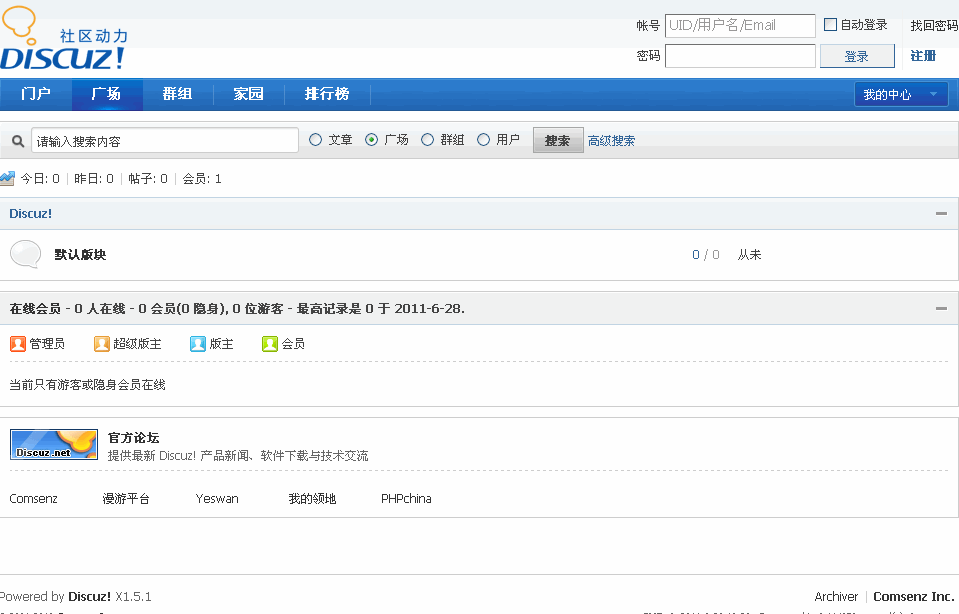Click the Discuz! logo
The image size is (959, 614).
tap(64, 39)
